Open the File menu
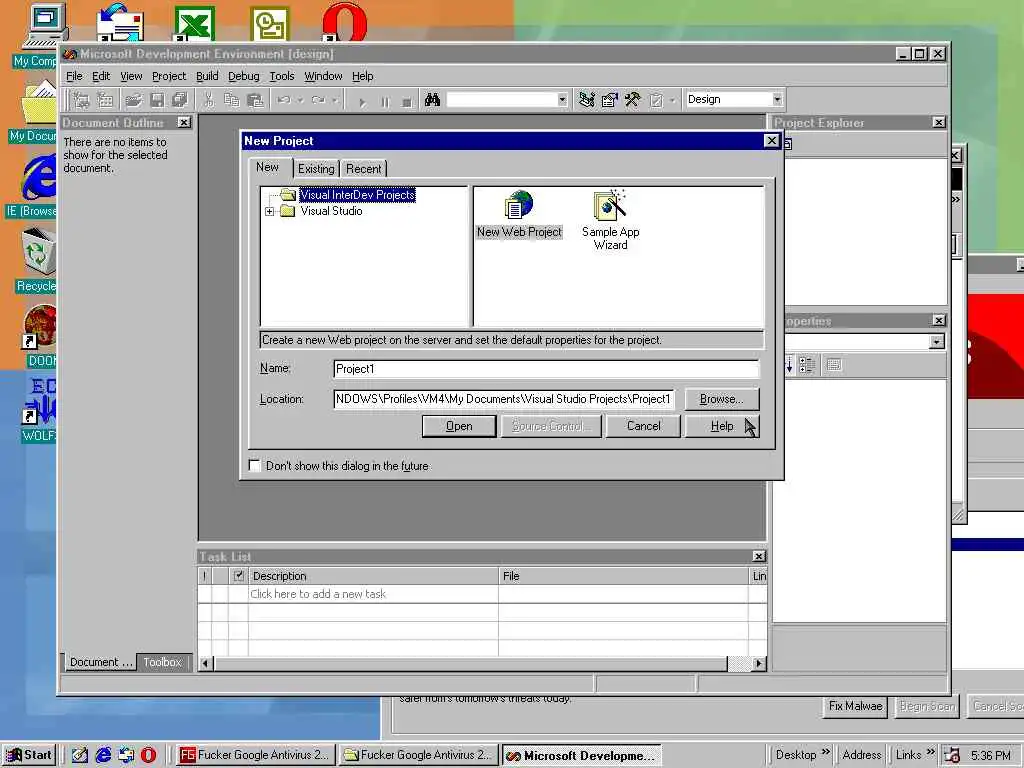 point(74,76)
